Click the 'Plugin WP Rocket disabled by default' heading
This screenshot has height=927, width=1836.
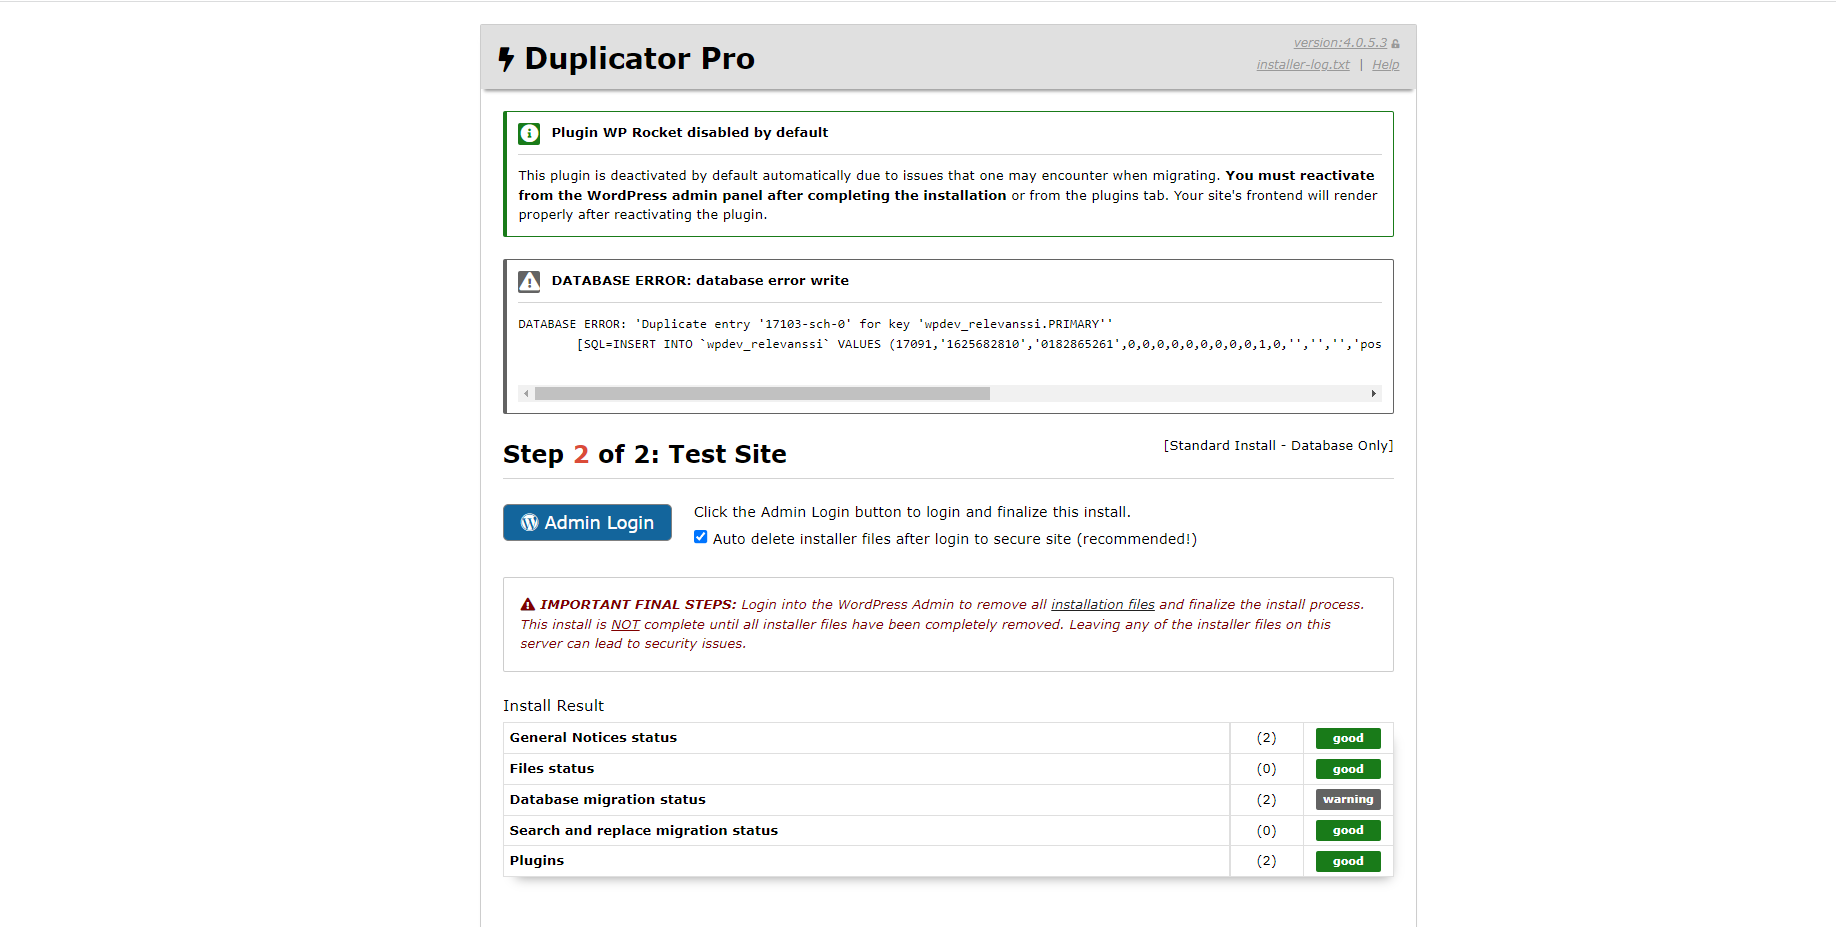[x=690, y=133]
